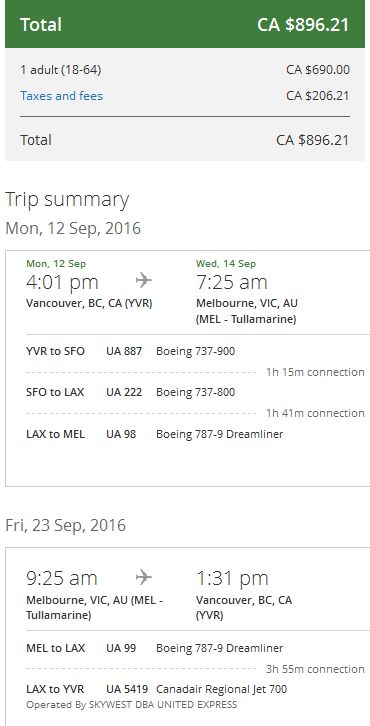Click the outbound flight airplane icon

point(144,280)
